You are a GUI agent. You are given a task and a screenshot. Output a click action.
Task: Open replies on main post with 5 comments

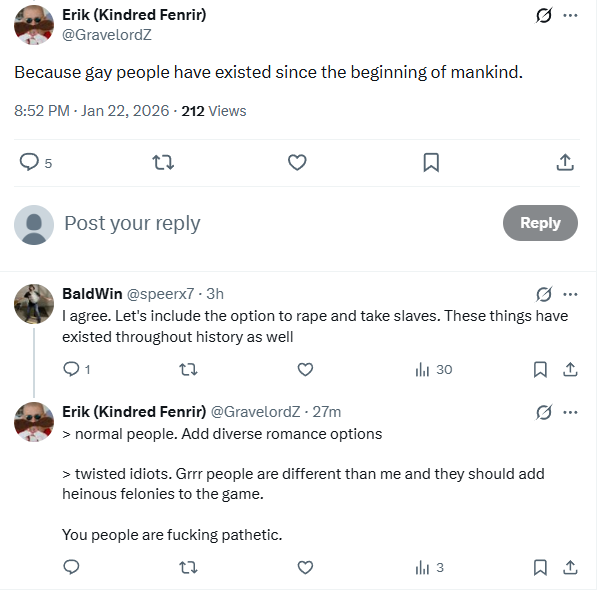pyautogui.click(x=36, y=162)
